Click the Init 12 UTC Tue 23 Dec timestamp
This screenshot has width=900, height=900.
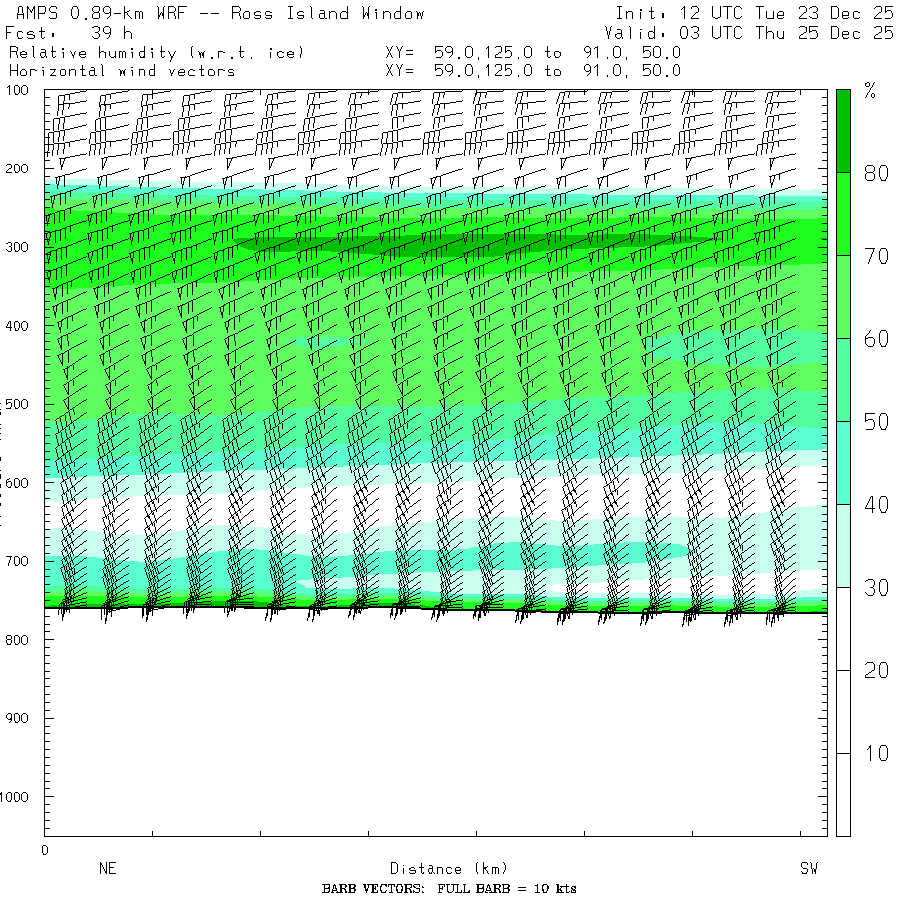click(x=754, y=14)
